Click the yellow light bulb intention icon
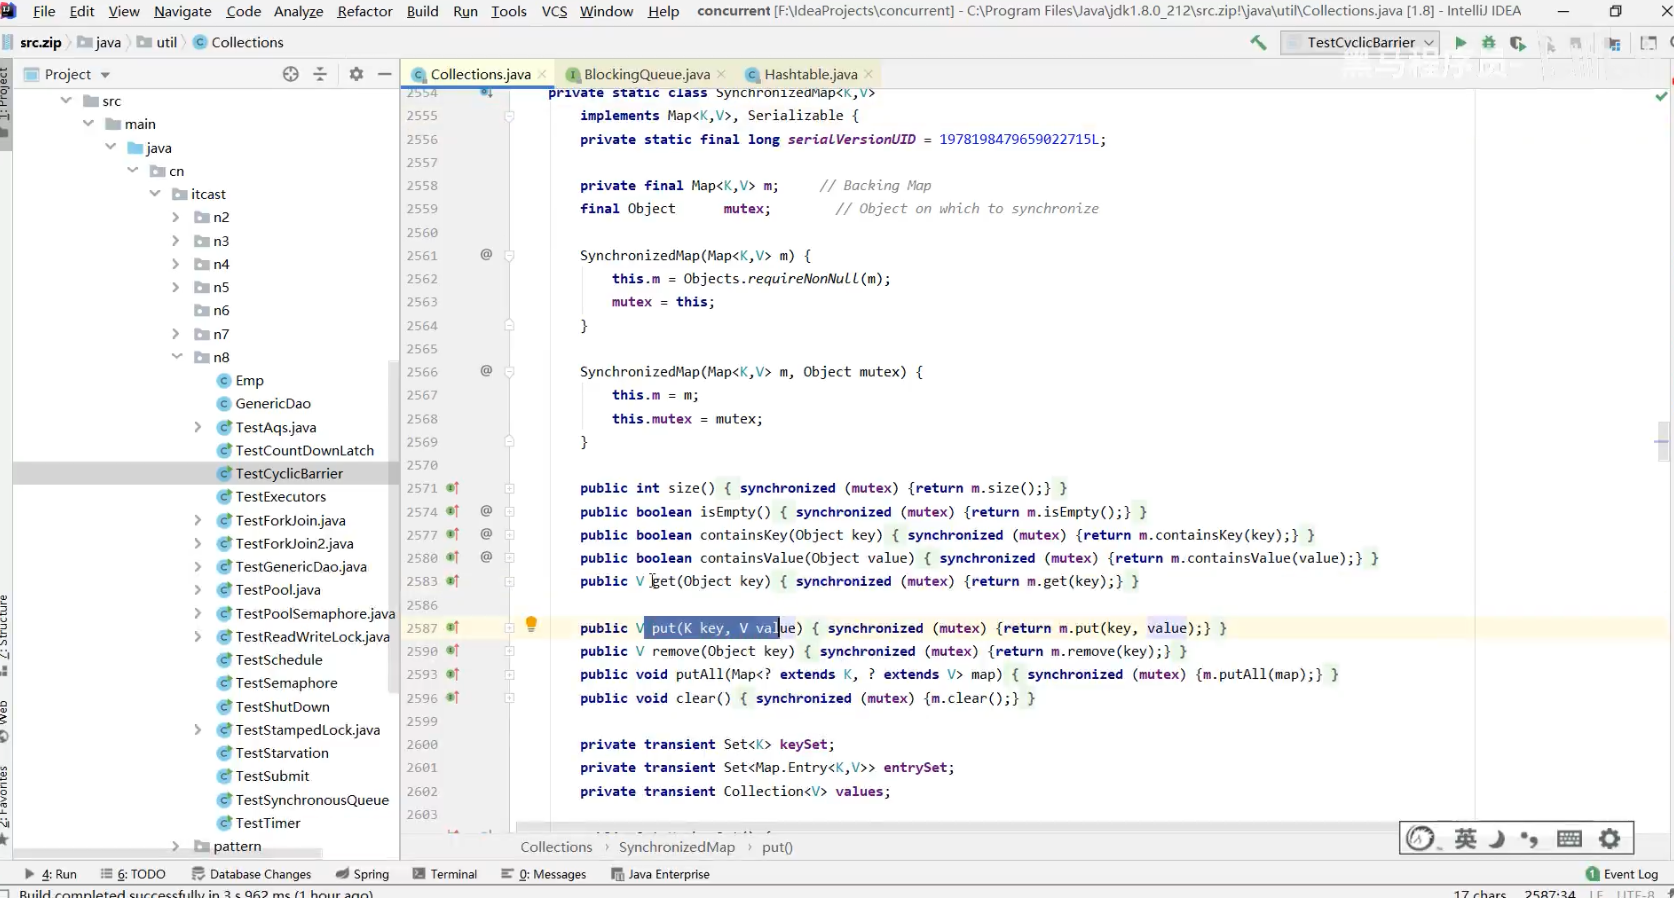1674x898 pixels. (x=531, y=624)
